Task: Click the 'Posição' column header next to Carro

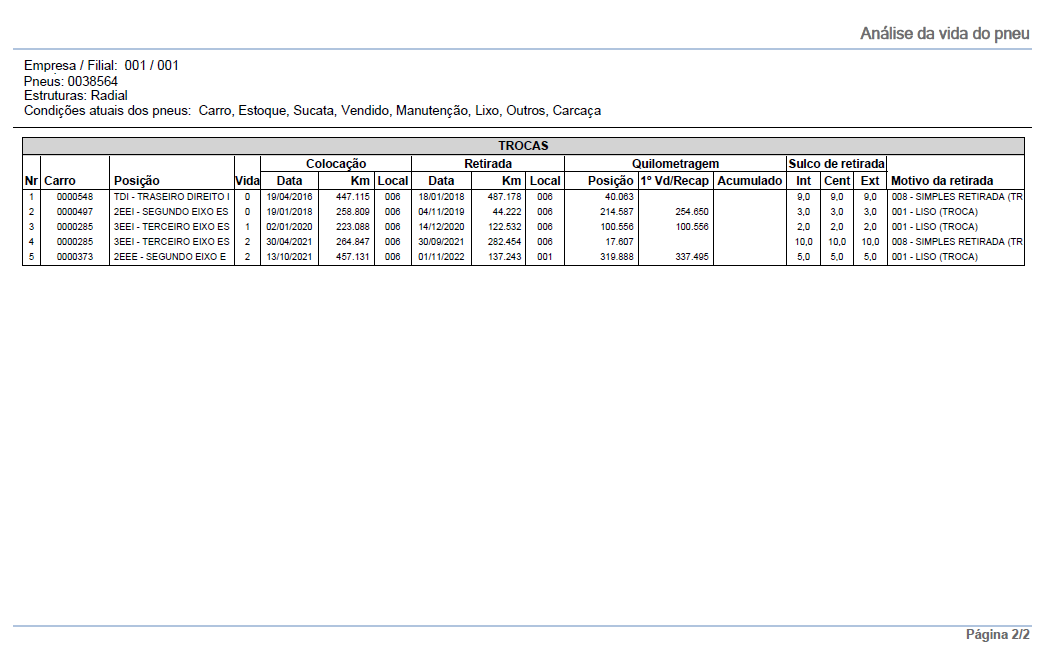Action: tap(137, 181)
